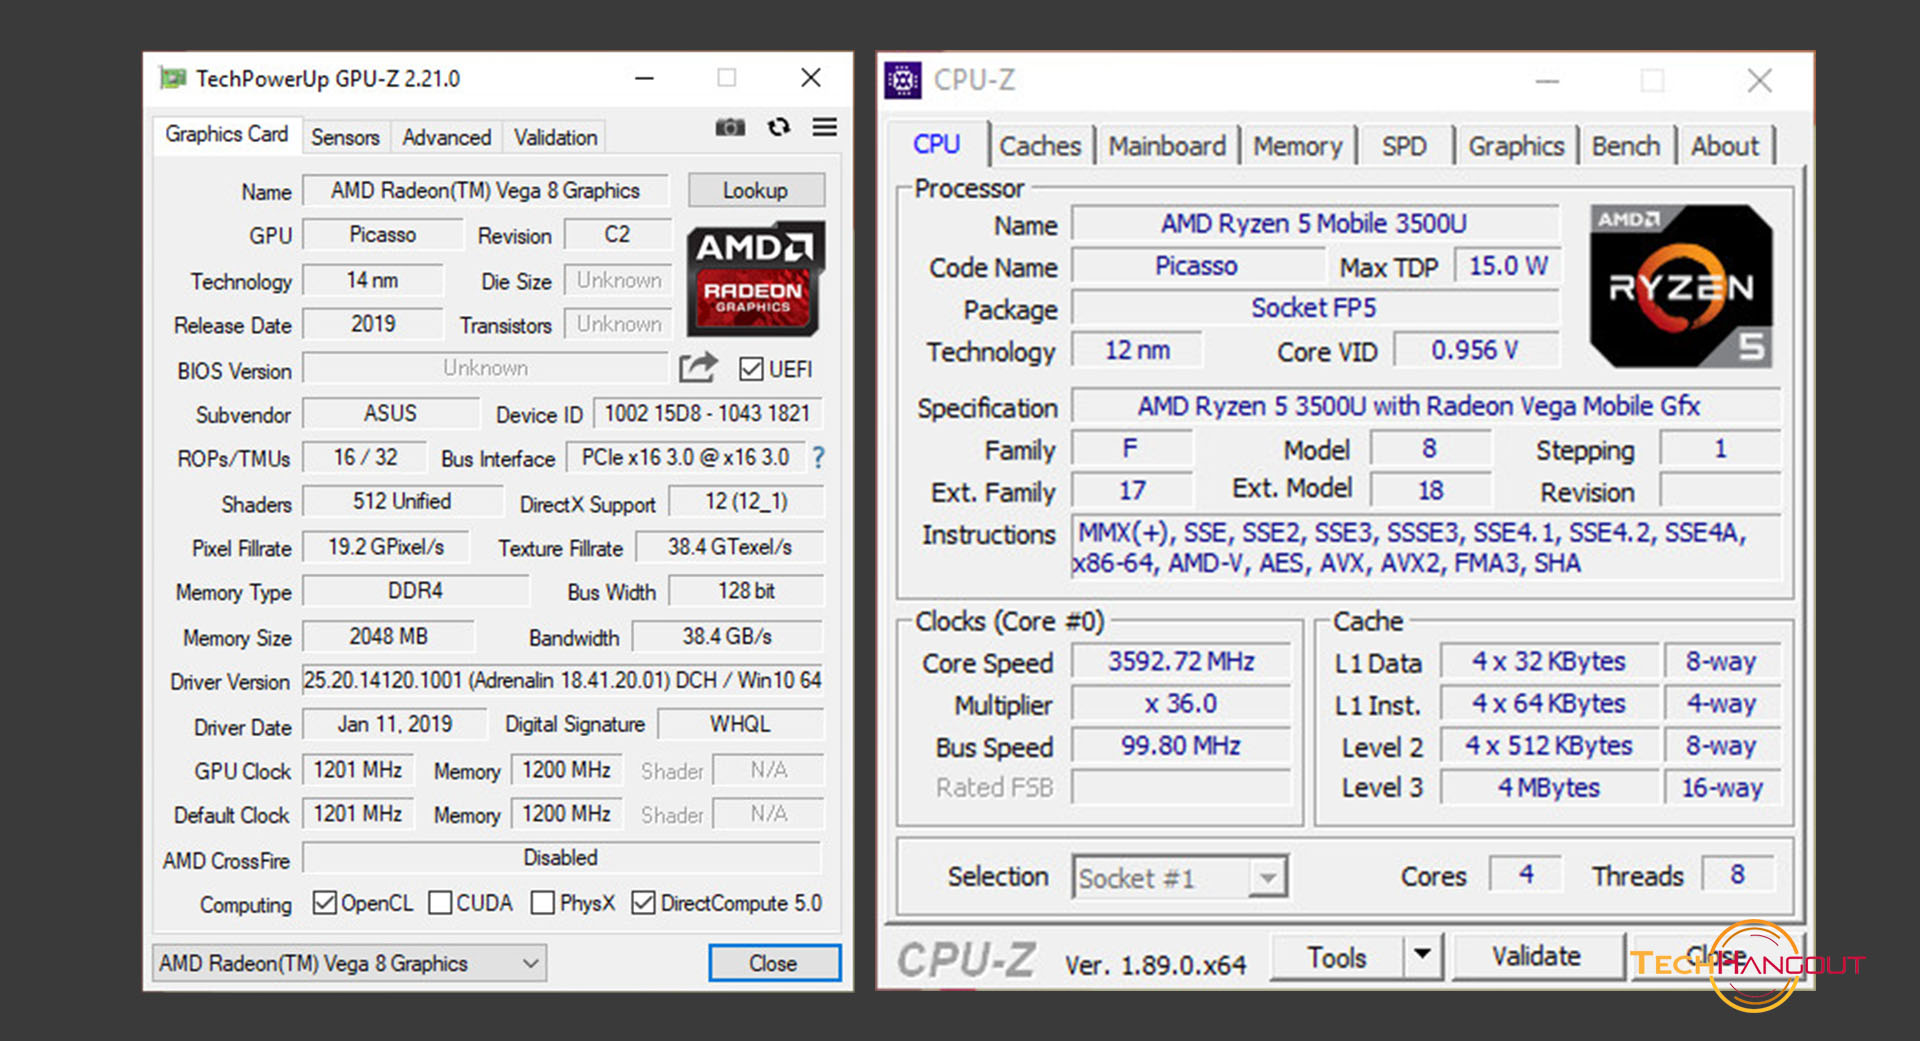The width and height of the screenshot is (1920, 1041).
Task: Open the GPU-Z hamburger menu
Action: point(825,127)
